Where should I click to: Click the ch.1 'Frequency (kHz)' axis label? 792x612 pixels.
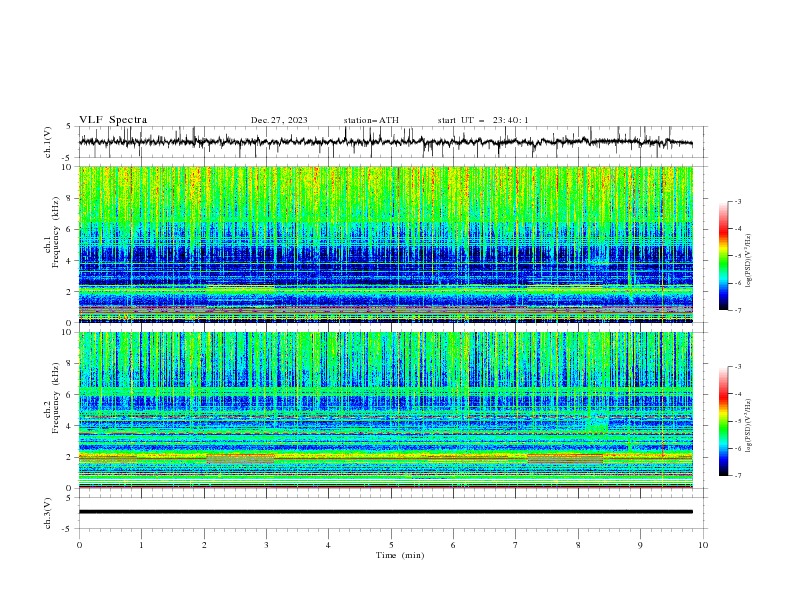(x=55, y=233)
